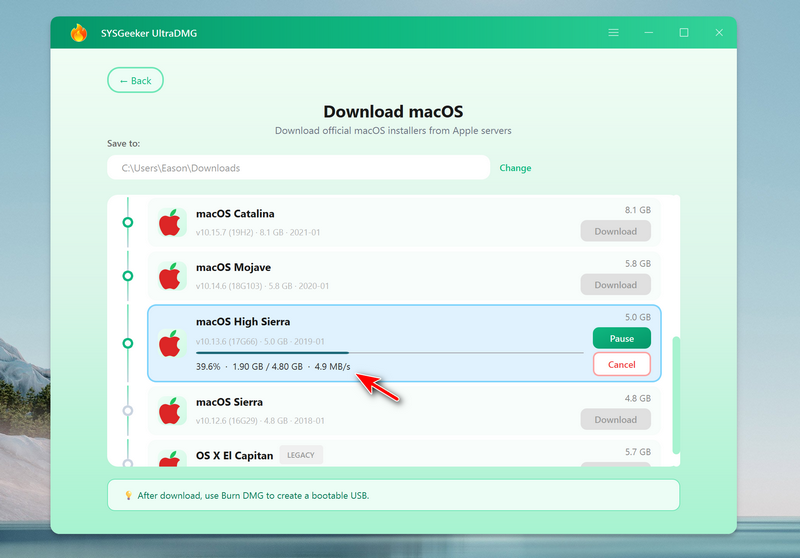The image size is (800, 558).
Task: Click the macOS Mojave apple icon
Action: [173, 276]
